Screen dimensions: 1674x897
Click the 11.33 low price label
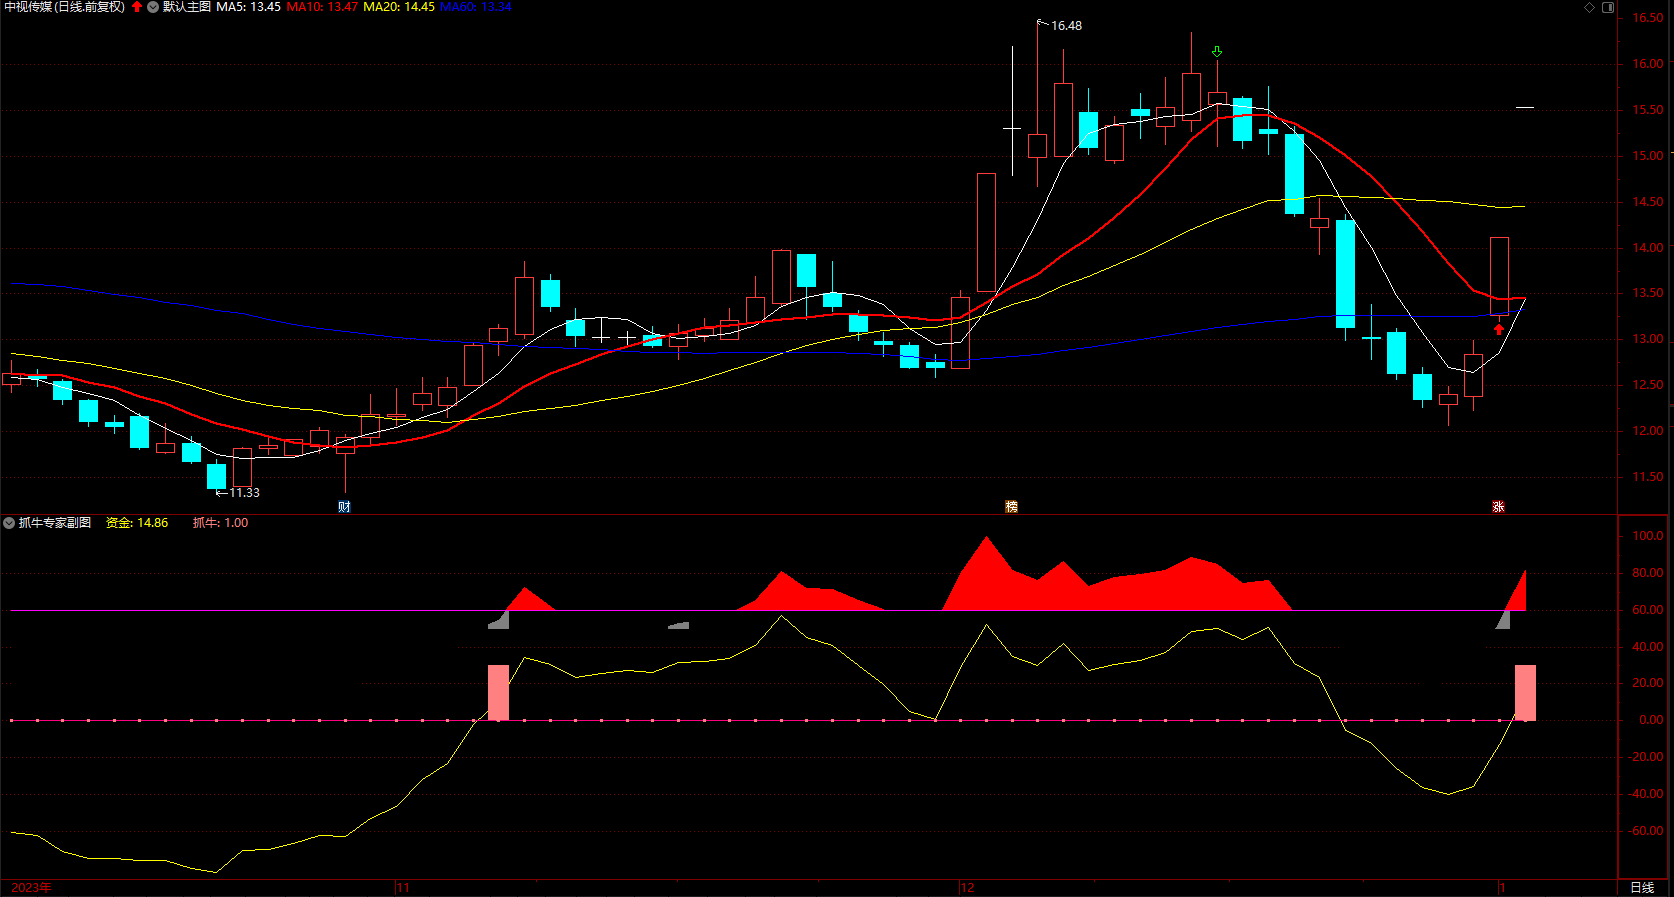coord(244,493)
